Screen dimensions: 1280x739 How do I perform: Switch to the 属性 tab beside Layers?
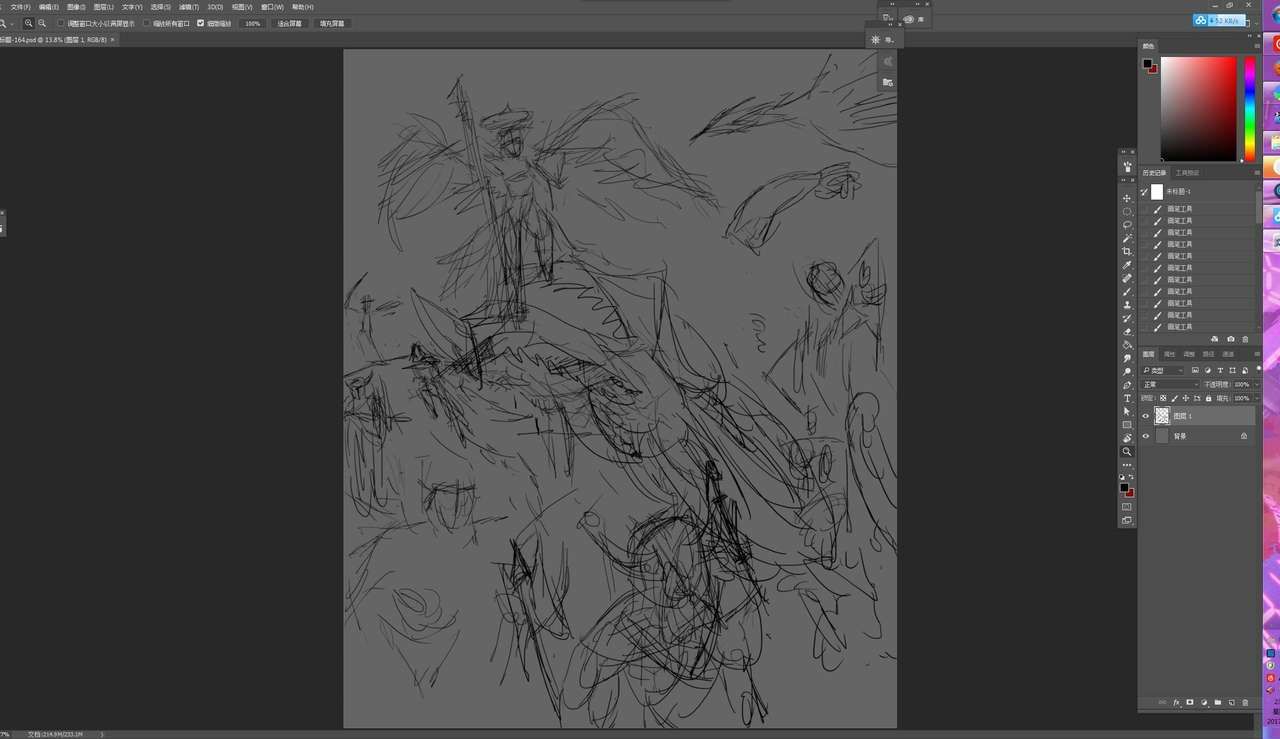click(x=1169, y=354)
